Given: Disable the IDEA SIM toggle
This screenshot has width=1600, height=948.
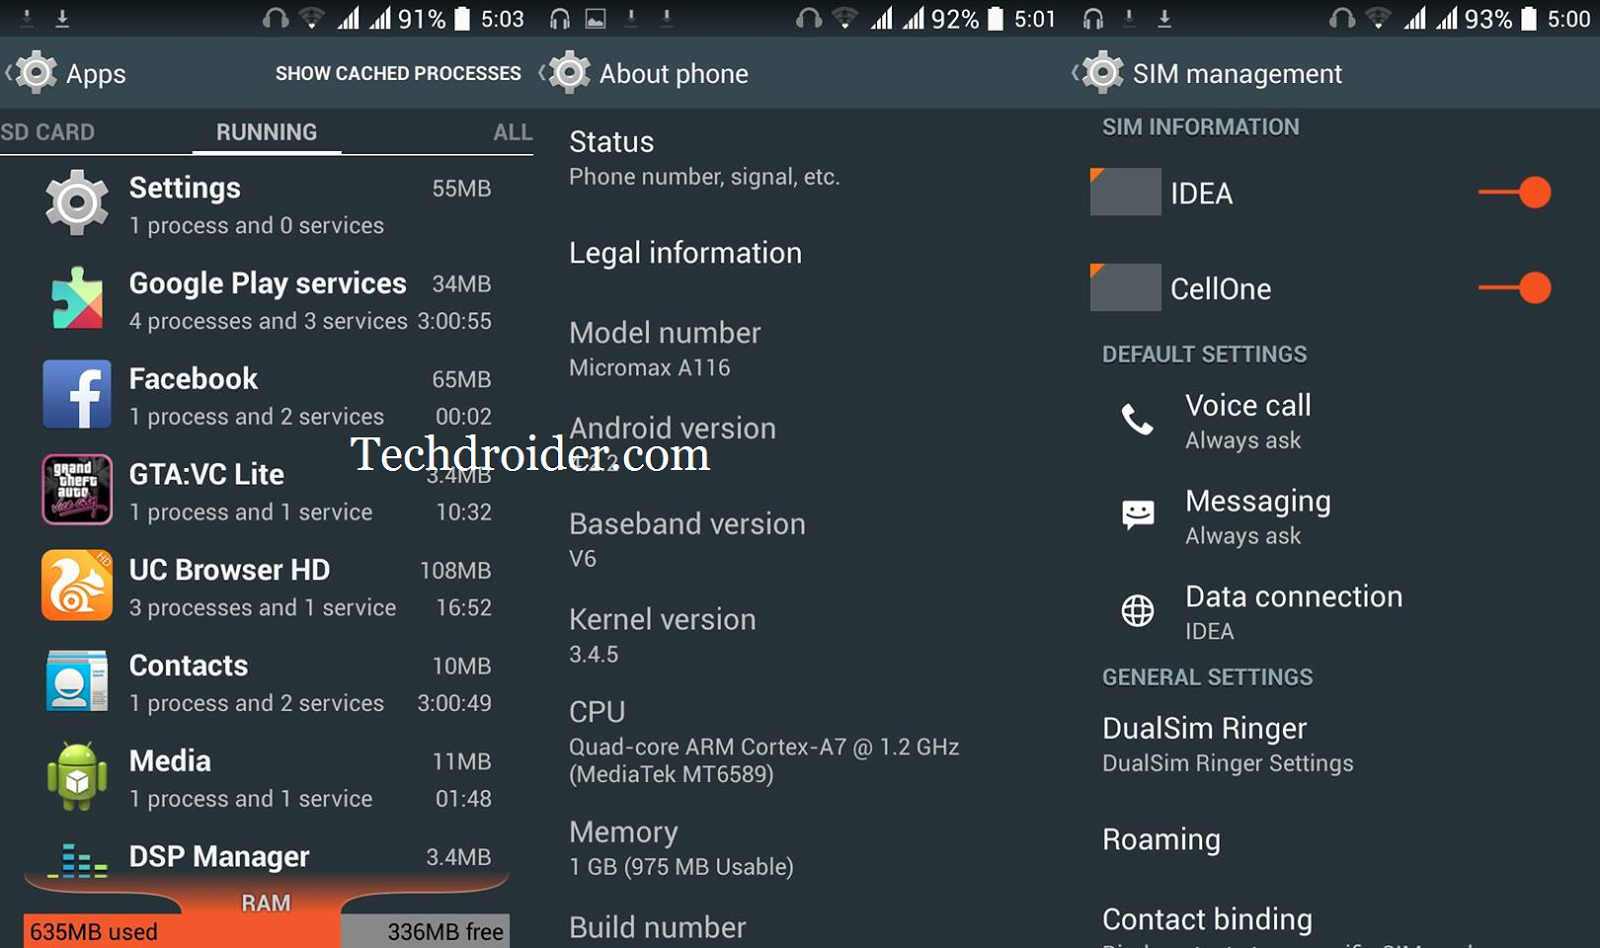Looking at the screenshot, I should coord(1515,192).
